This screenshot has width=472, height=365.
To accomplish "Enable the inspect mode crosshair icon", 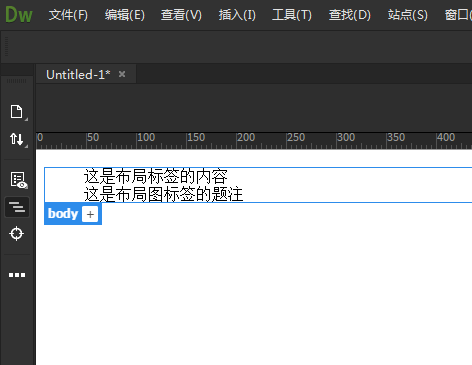I will point(16,233).
